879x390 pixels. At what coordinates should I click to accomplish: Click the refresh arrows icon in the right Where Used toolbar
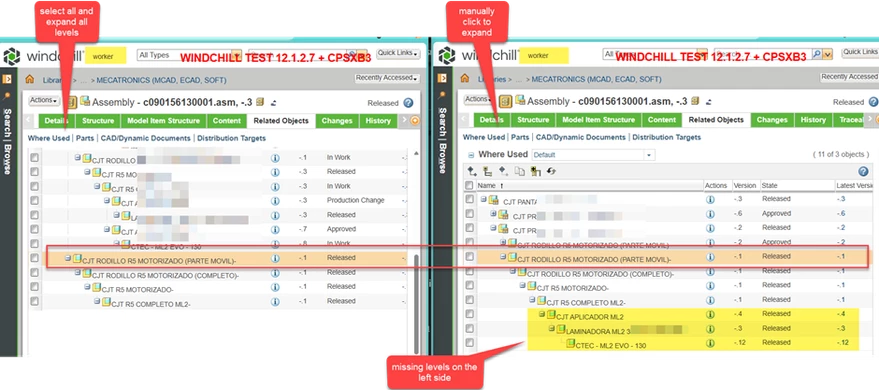pos(551,171)
